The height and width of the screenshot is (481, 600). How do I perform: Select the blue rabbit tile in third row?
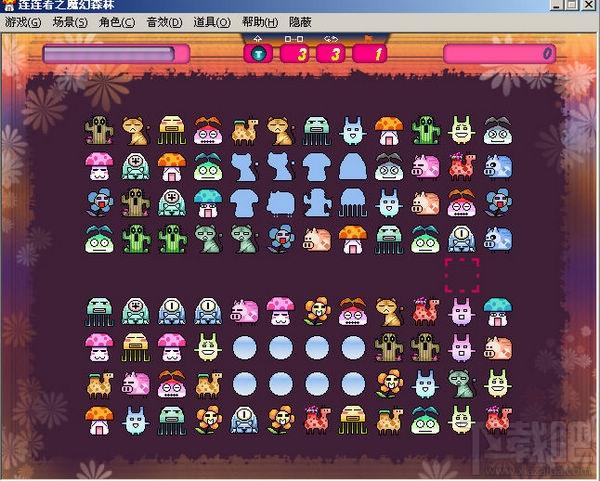(x=389, y=203)
